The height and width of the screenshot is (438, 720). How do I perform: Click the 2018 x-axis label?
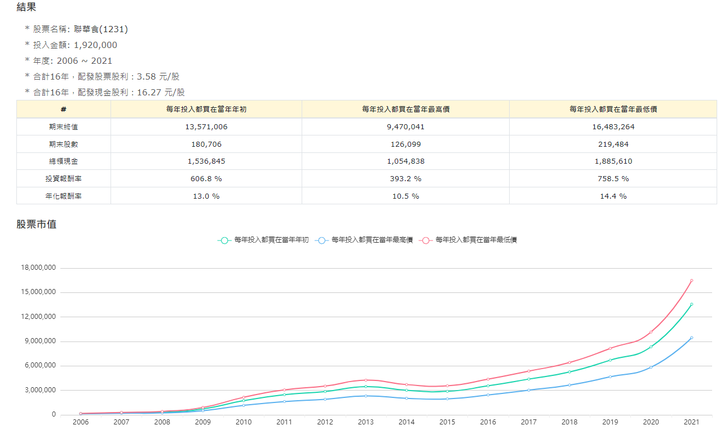pos(569,422)
